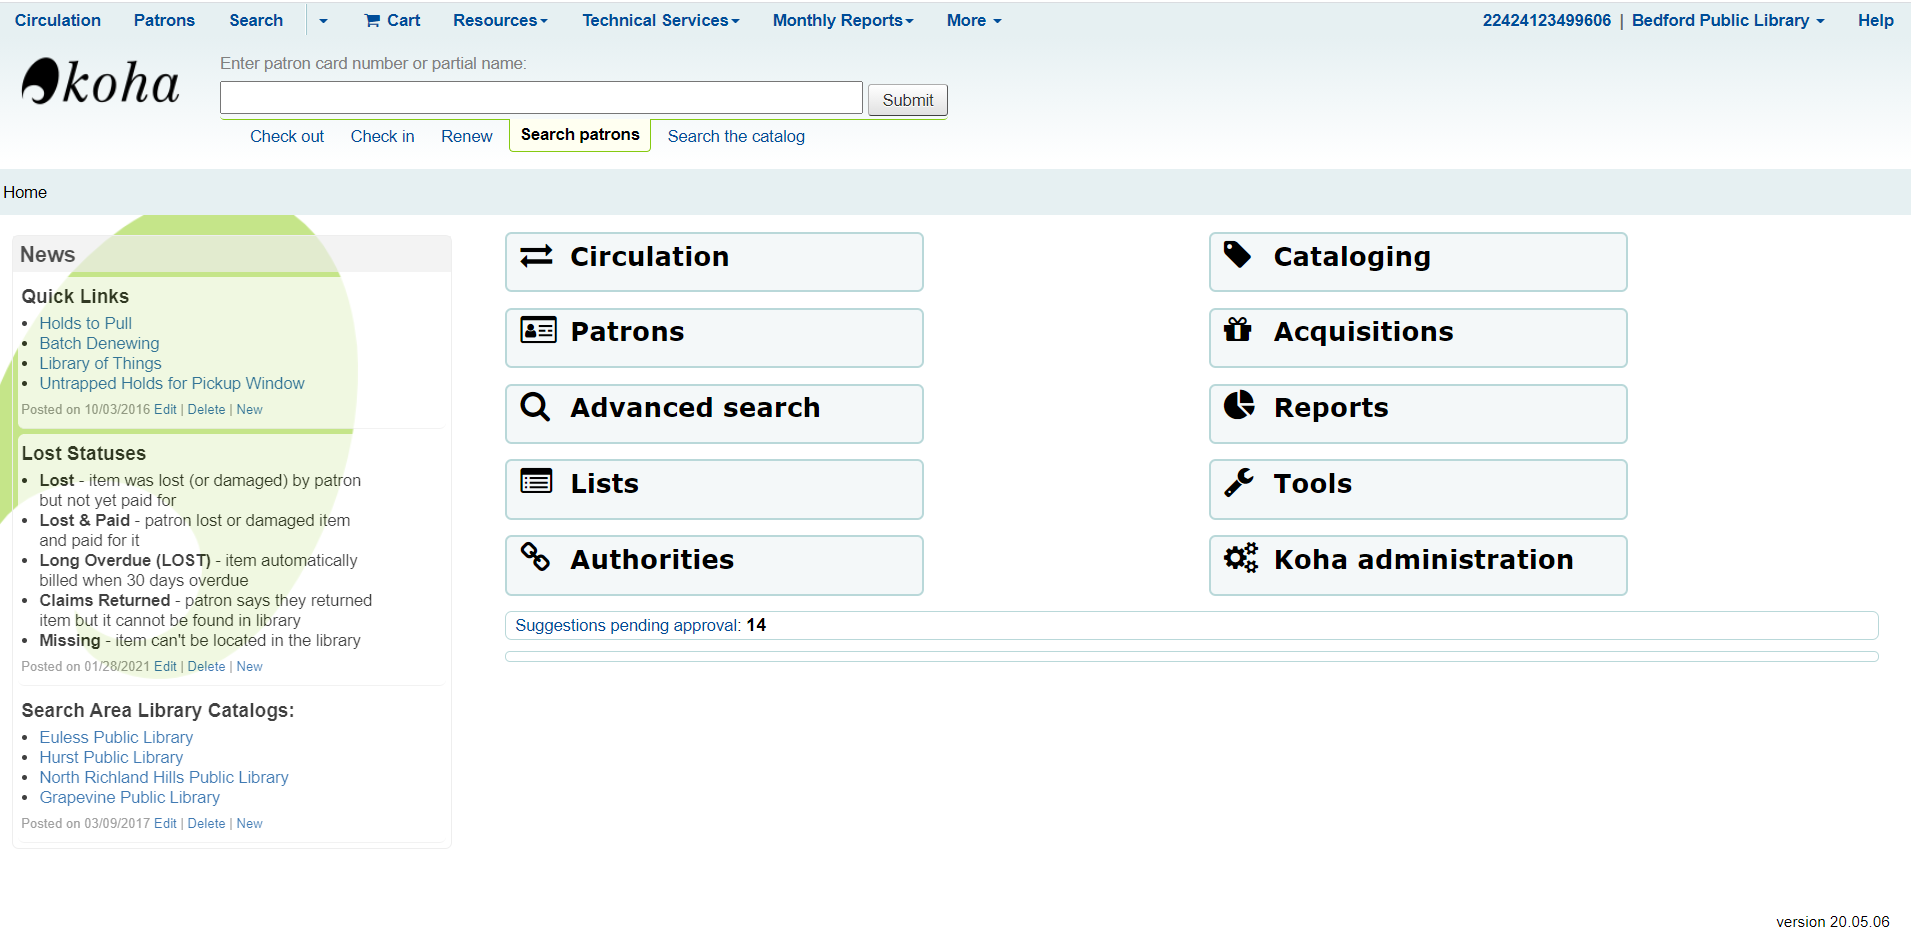1911x945 pixels.
Task: Open the Monthly Reports dropdown
Action: point(842,20)
